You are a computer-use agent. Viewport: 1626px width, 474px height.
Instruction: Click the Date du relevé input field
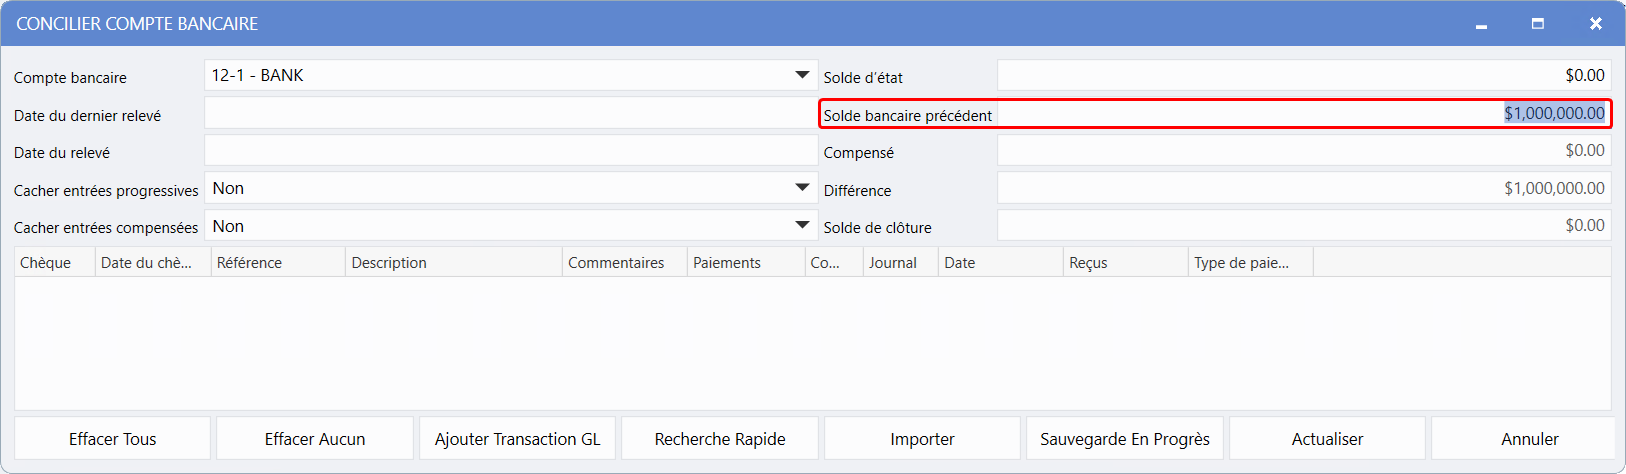pos(510,151)
